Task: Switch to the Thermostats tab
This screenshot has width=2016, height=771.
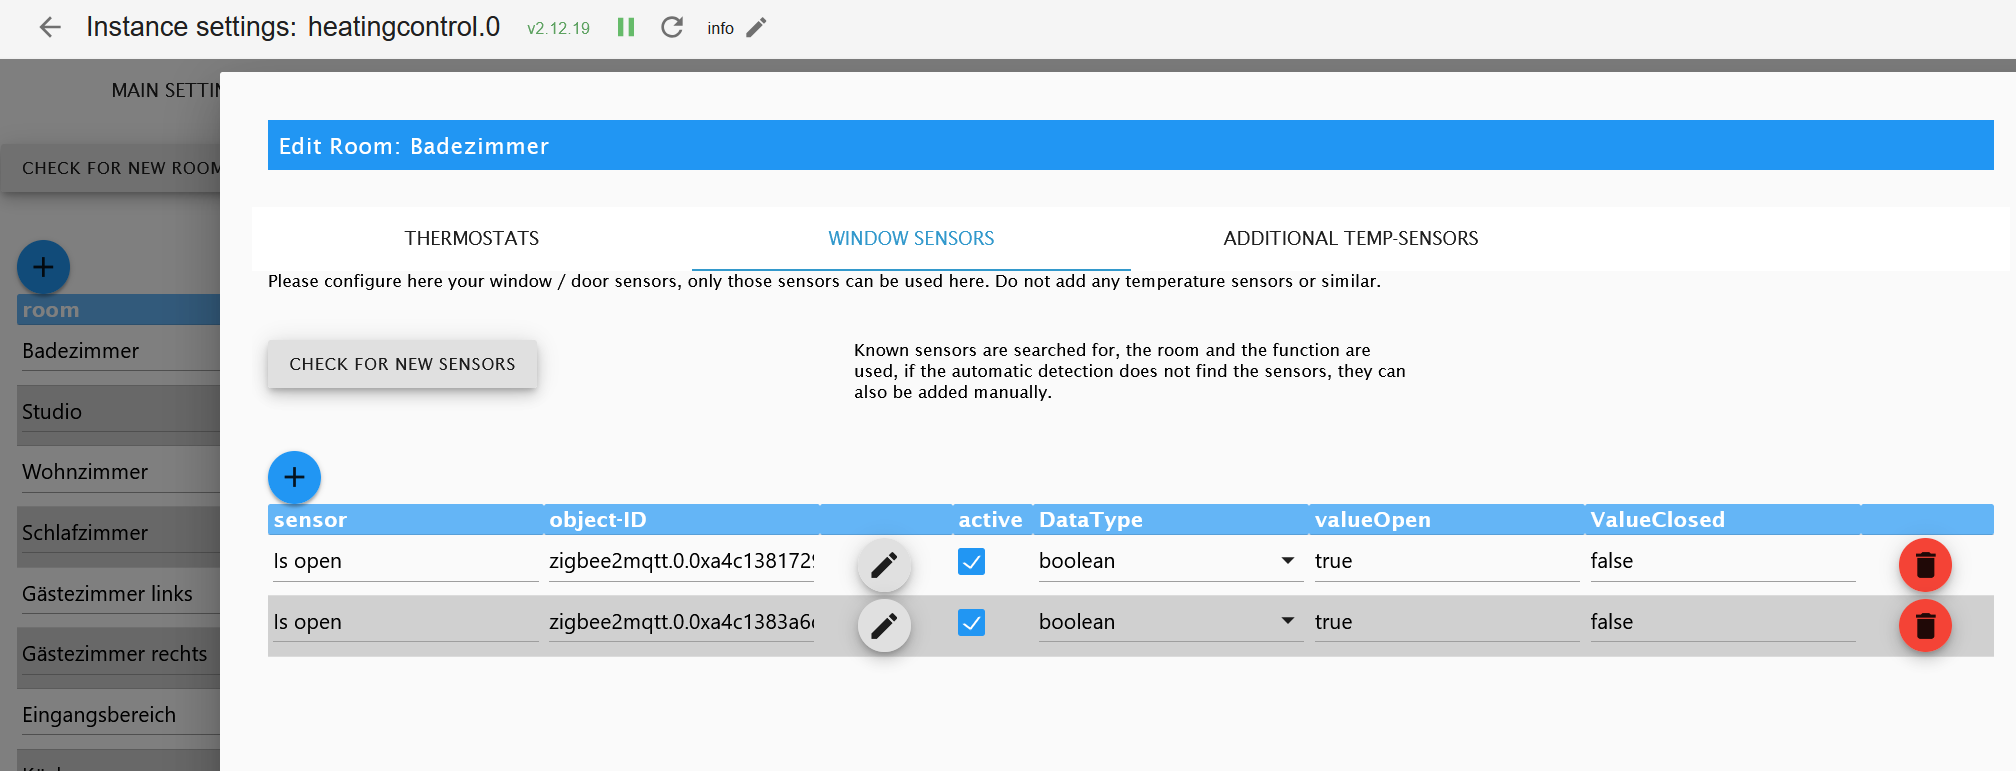Action: point(472,238)
